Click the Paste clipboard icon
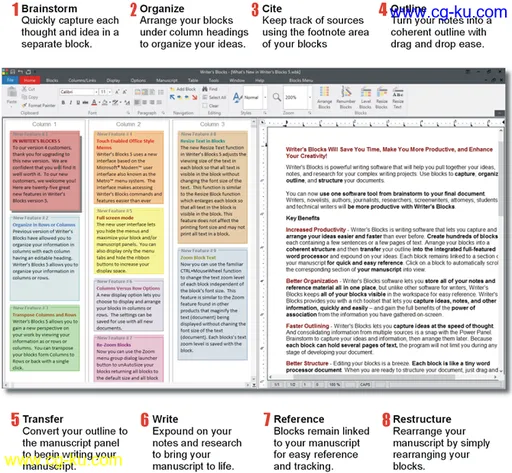Viewport: 512px width, 473px height. [12, 92]
